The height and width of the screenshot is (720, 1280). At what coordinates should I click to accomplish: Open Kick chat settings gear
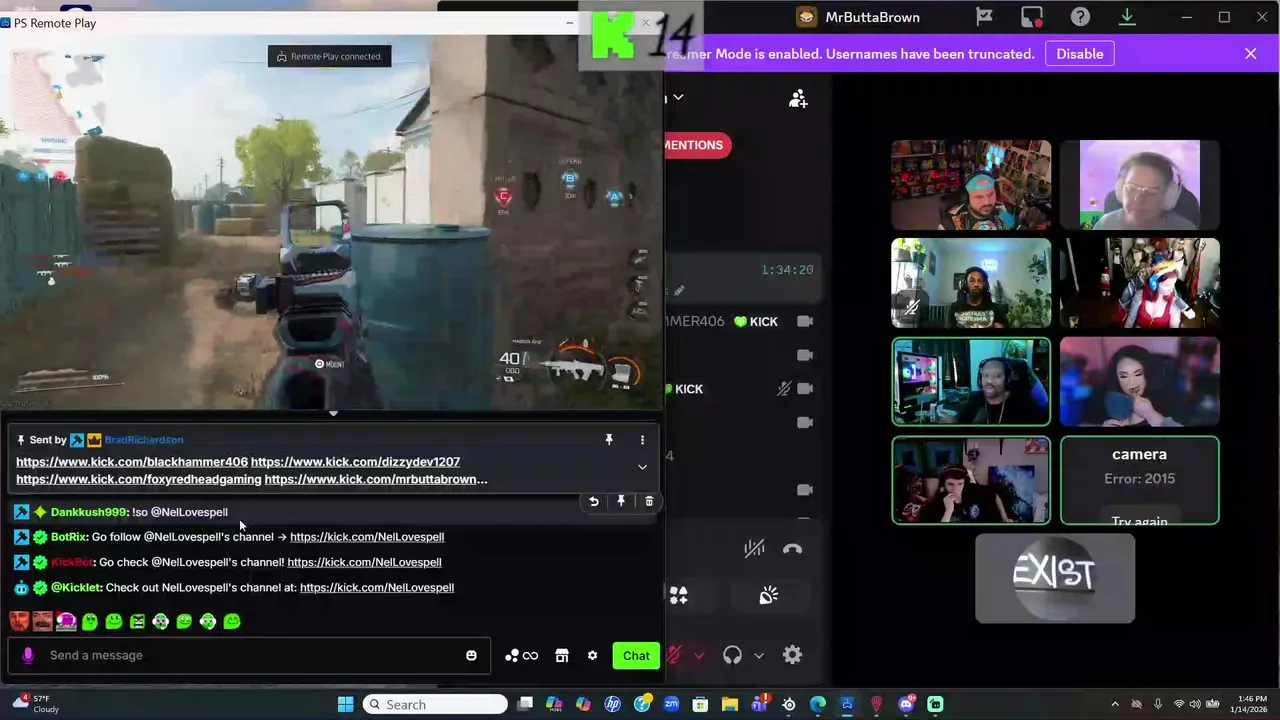(592, 656)
